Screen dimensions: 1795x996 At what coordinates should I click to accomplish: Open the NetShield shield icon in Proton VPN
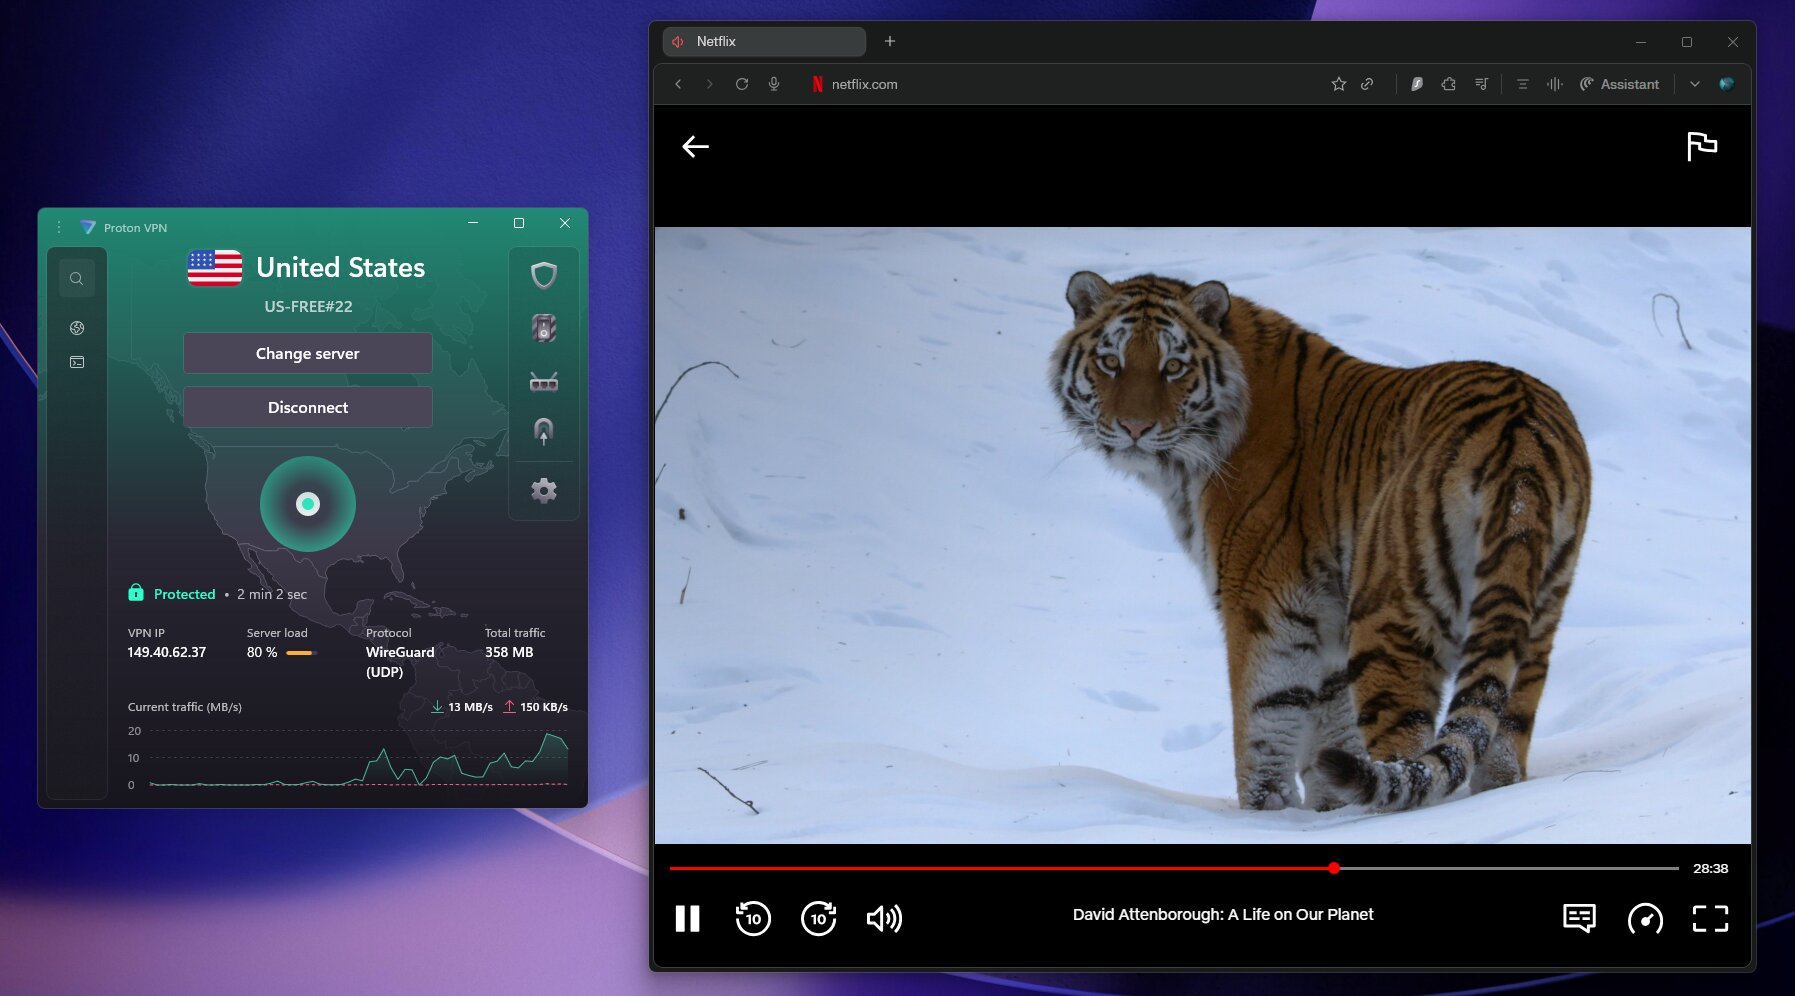coord(544,275)
